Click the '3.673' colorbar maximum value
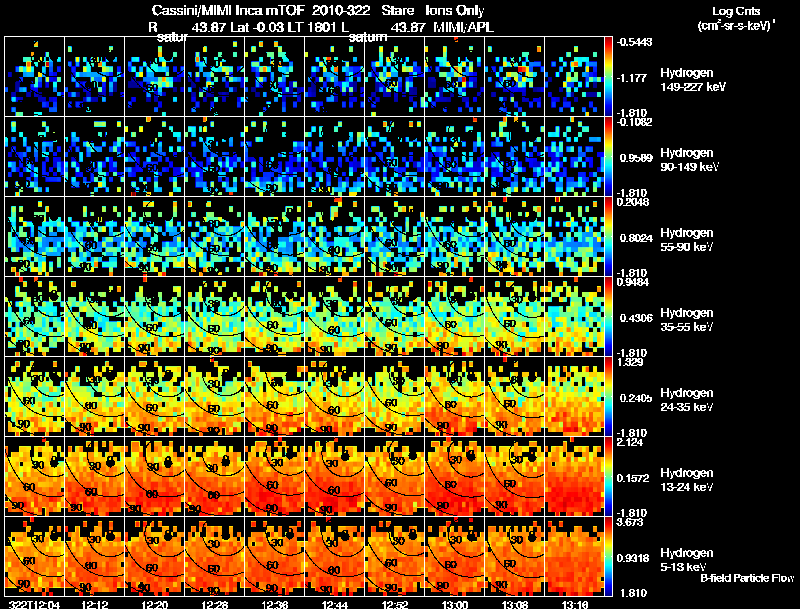The image size is (800, 609). pos(630,522)
